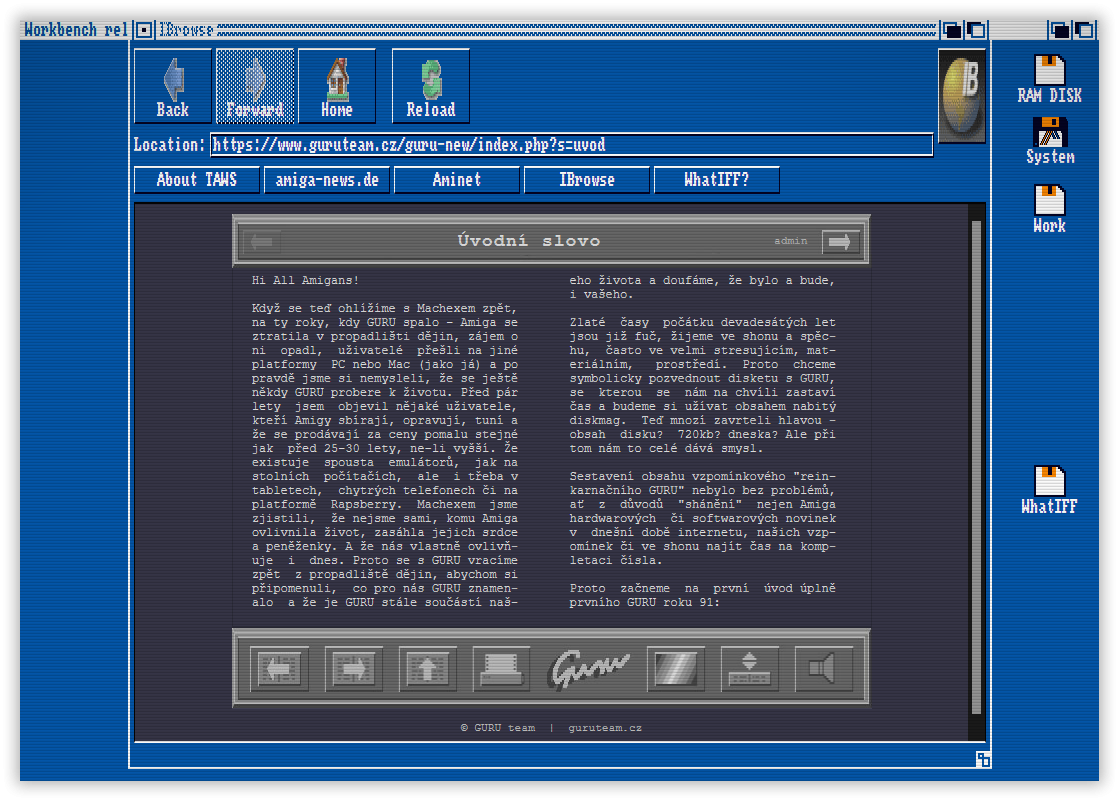1119x801 pixels.
Task: Click the up-down arrows icon
Action: coord(749,669)
